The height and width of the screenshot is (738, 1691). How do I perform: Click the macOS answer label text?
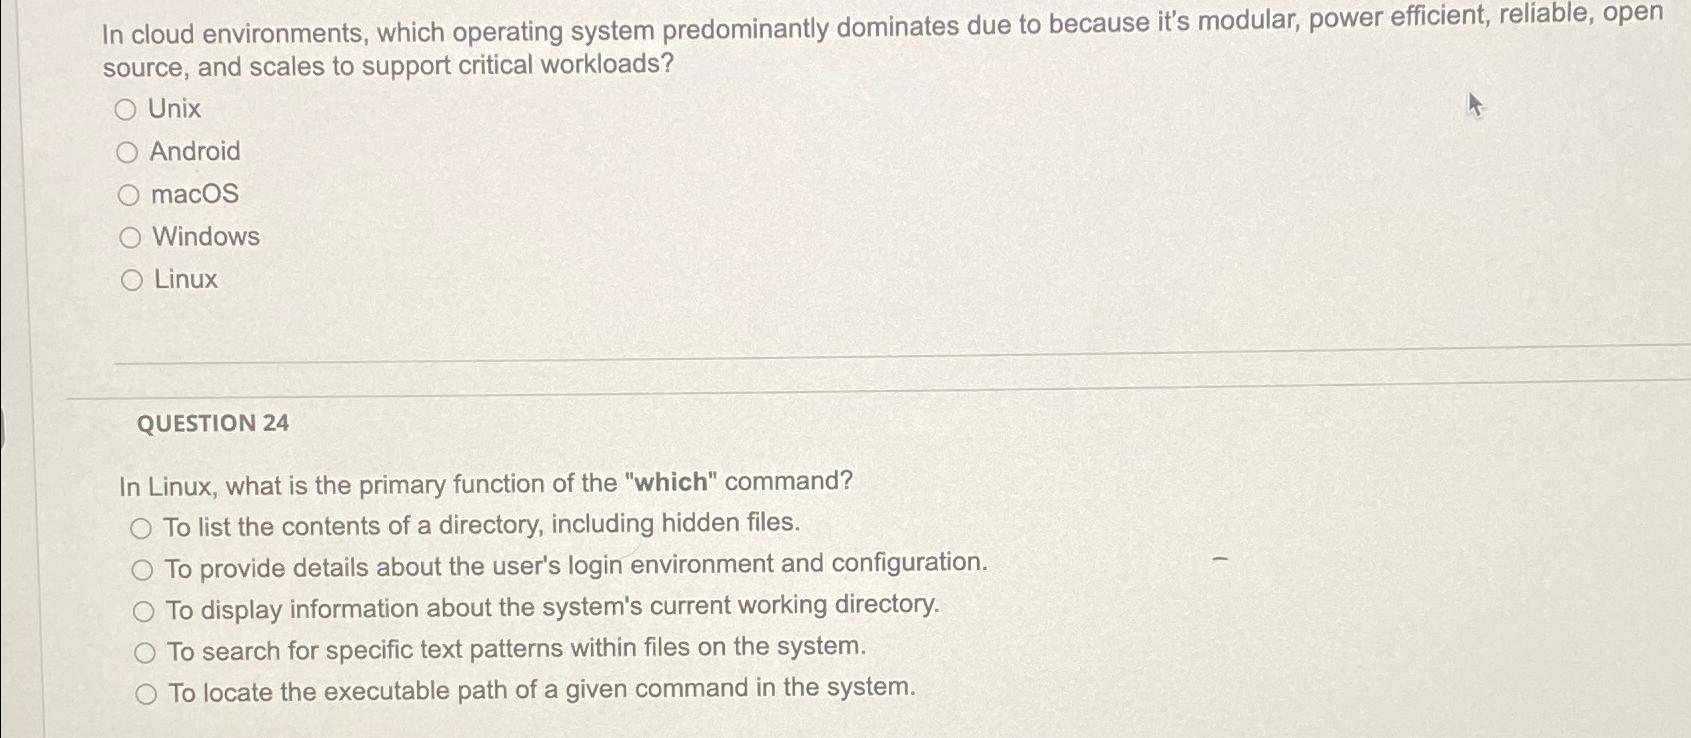click(x=194, y=194)
